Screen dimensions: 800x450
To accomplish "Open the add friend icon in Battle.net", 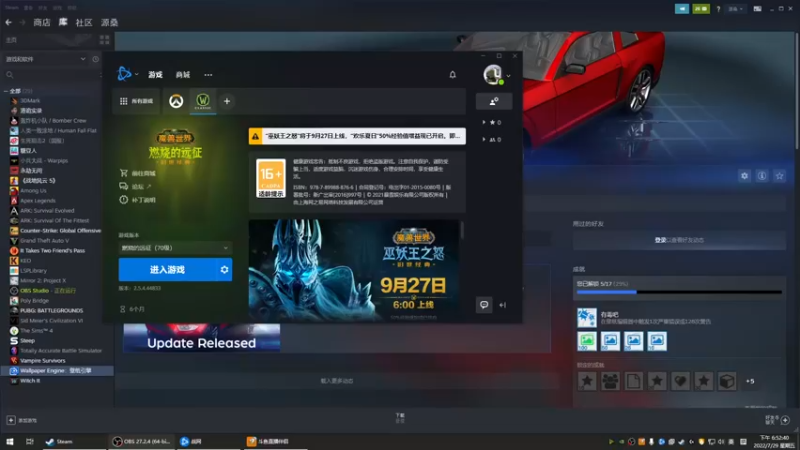I will click(494, 102).
